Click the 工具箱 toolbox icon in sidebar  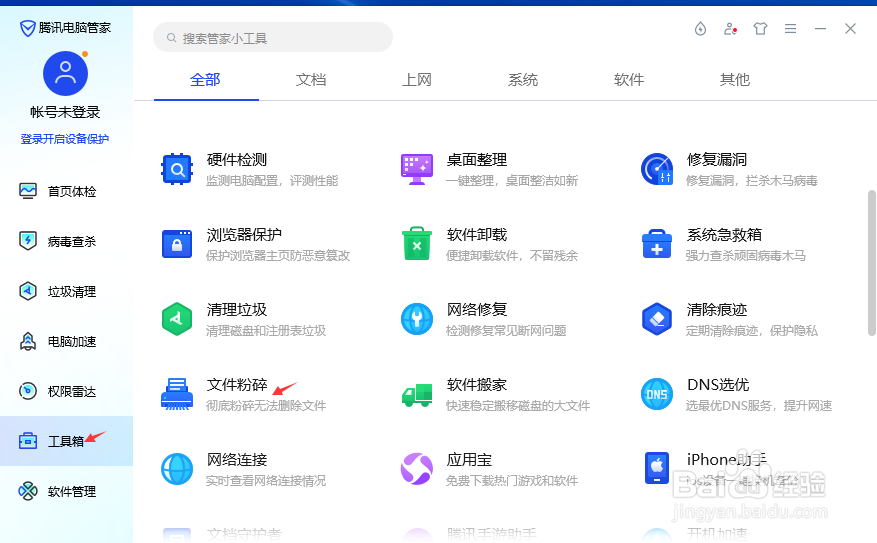28,441
